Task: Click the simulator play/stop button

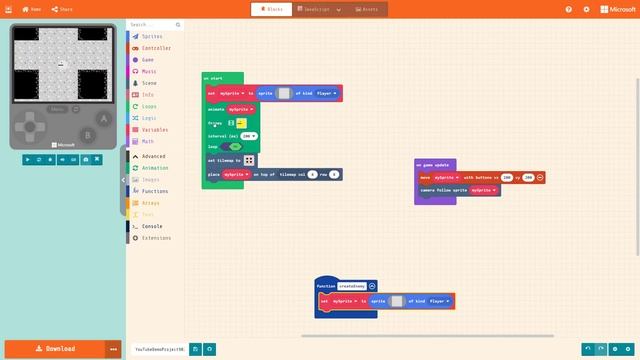Action: point(28,160)
